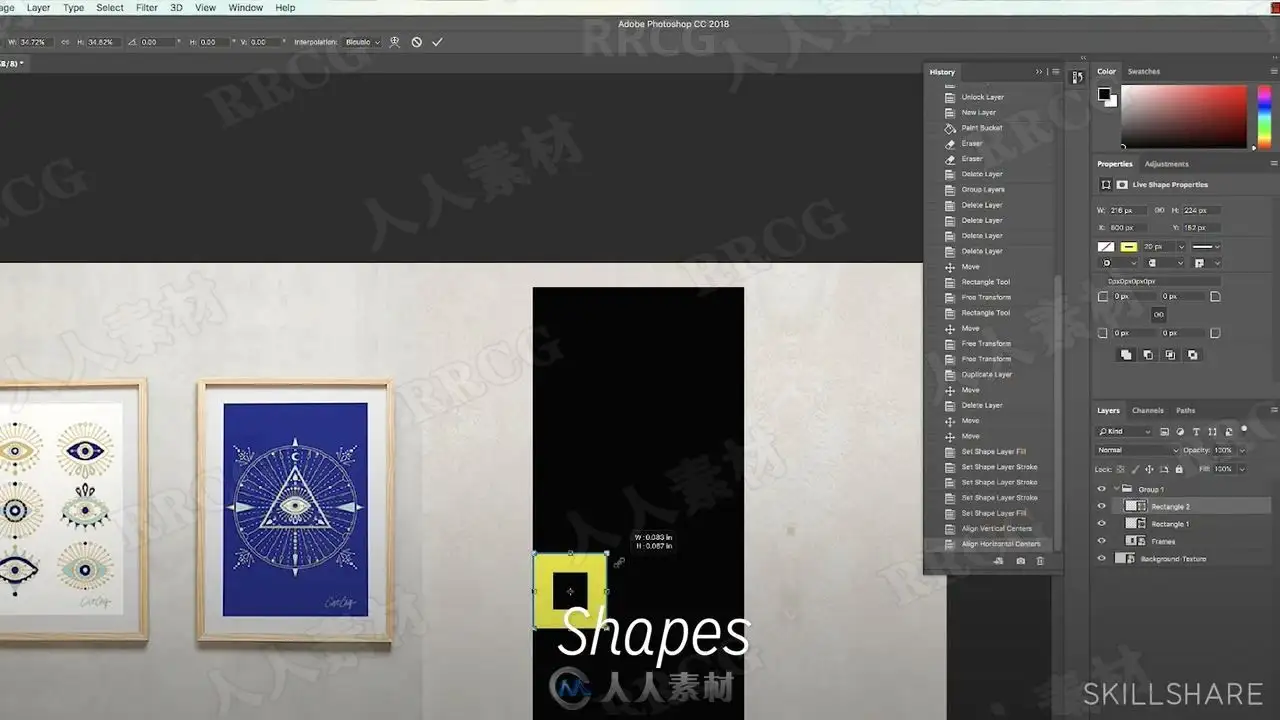Open the layer filter Kind dropdown

[x=1125, y=432]
